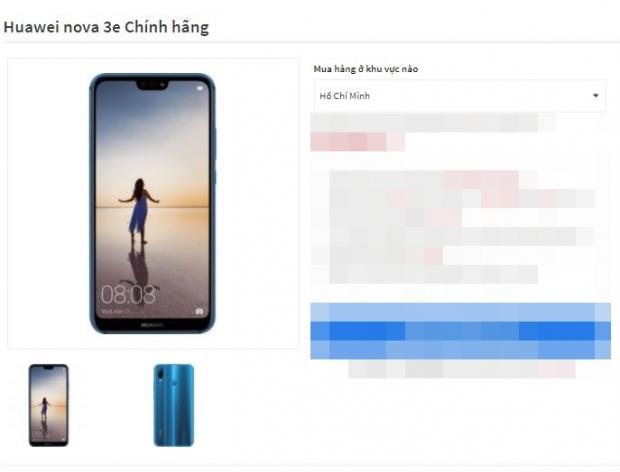Screen dimensions: 620x472
Task: Click the camera icon on phone lock screen
Action: pyautogui.click(x=199, y=312)
